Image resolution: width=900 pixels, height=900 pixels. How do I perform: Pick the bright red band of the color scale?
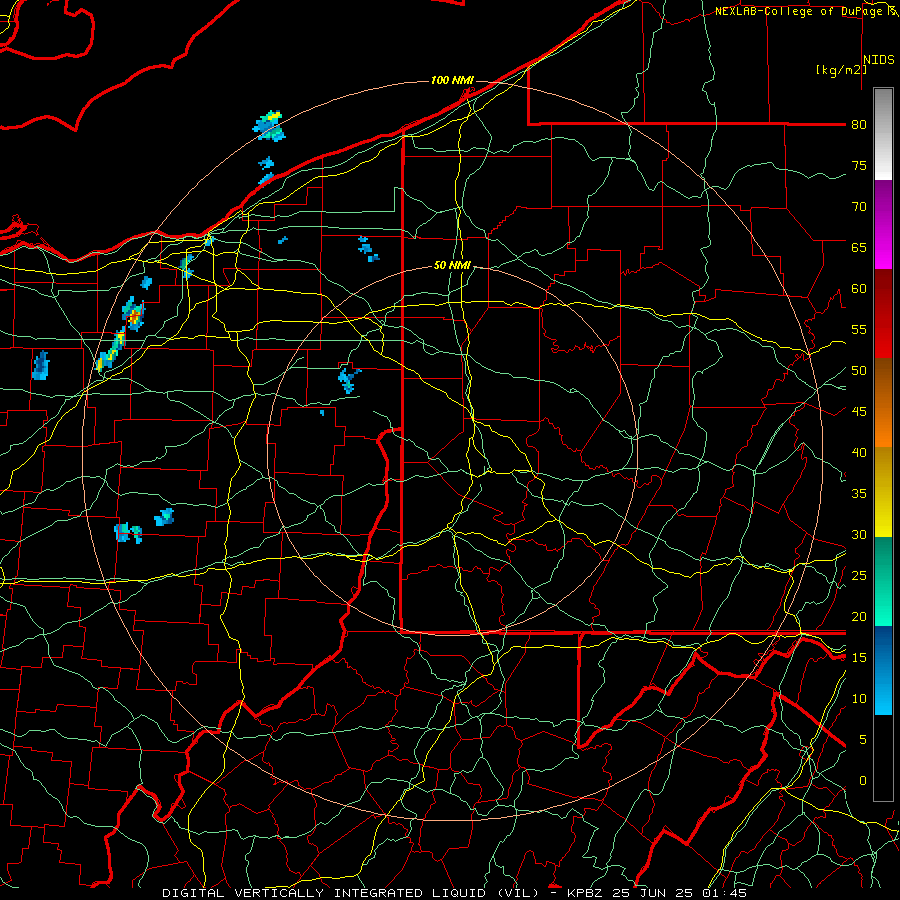883,314
